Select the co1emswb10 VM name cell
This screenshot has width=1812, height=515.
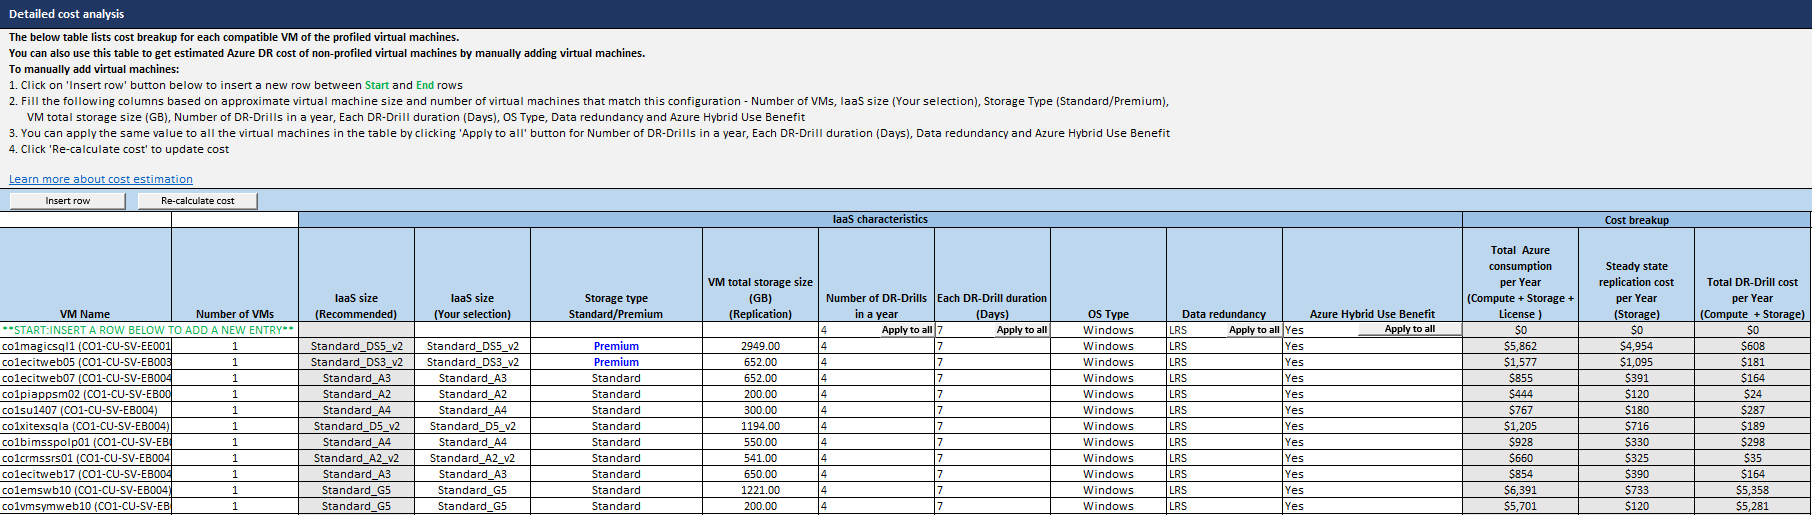(x=86, y=490)
